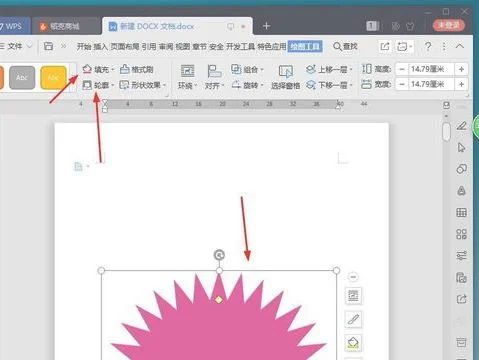Decrease height with the minus stepper
Image resolution: width=479 pixels, height=360 pixels.
coord(402,69)
